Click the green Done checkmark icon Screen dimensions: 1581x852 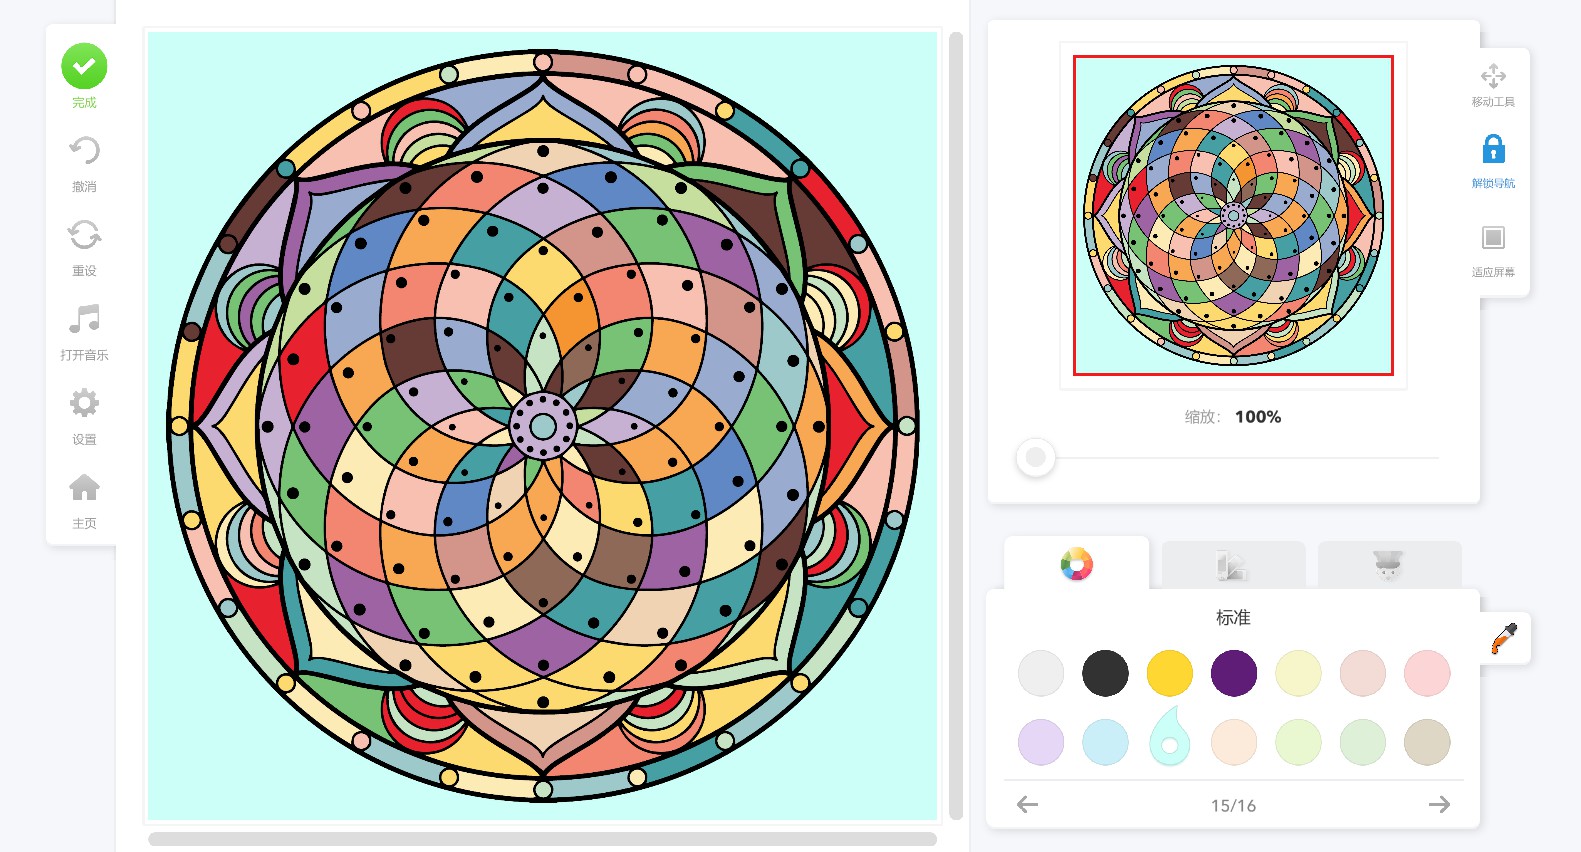[x=84, y=66]
